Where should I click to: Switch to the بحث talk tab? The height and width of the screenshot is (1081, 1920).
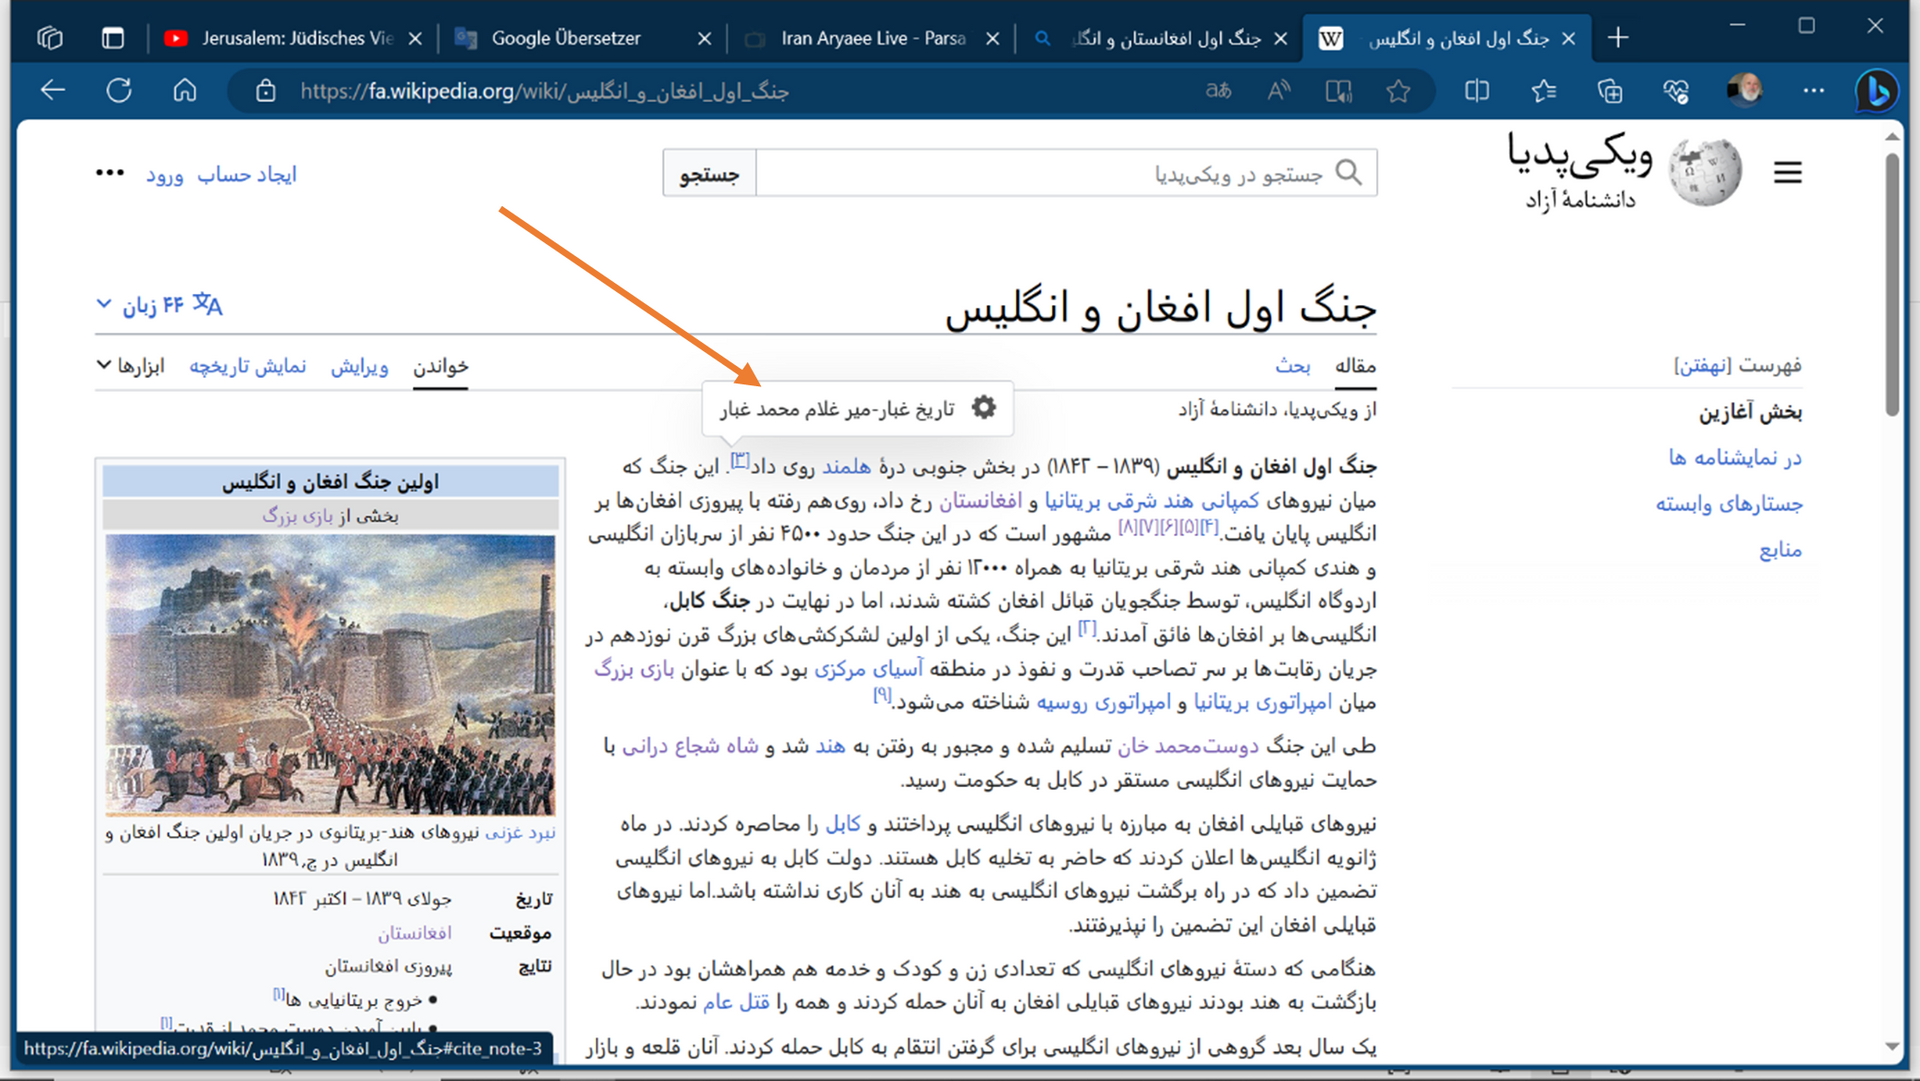(1292, 366)
